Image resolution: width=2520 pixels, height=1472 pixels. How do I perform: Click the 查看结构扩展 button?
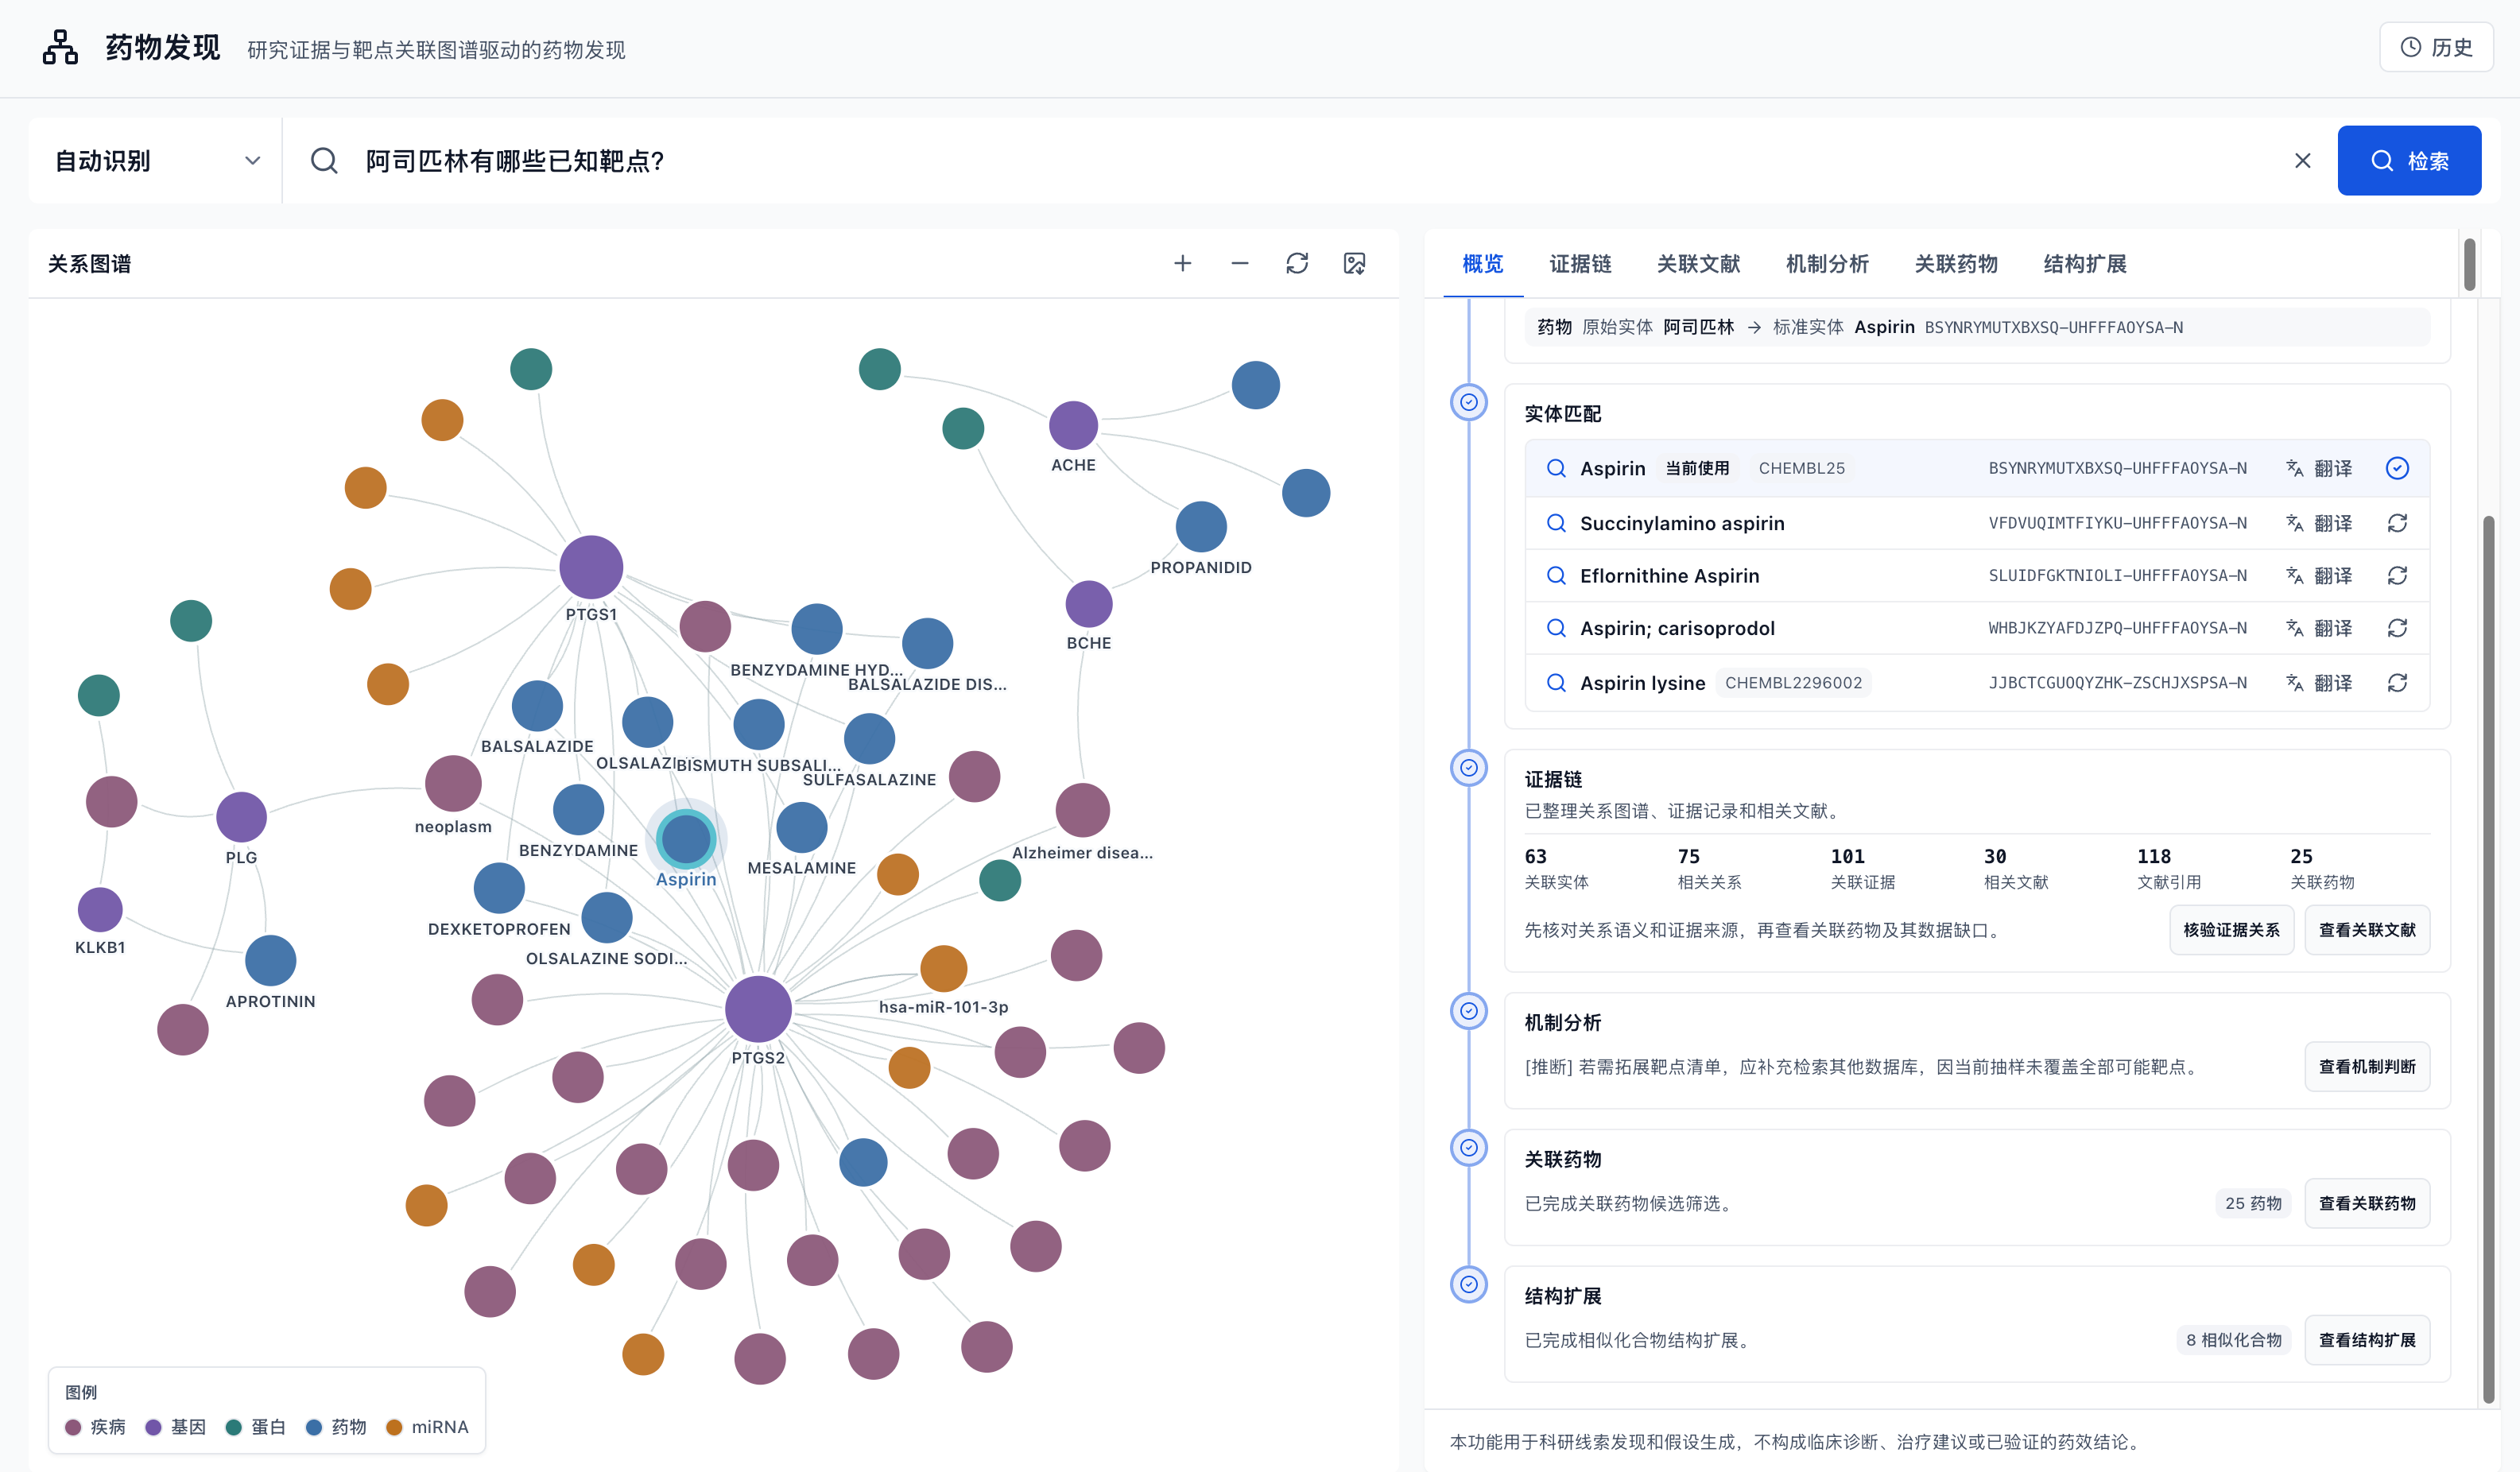click(2367, 1340)
